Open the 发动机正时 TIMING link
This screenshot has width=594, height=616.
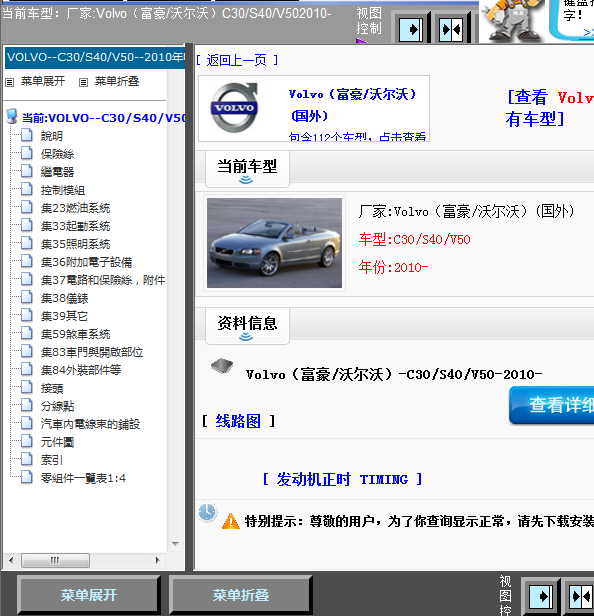[342, 479]
